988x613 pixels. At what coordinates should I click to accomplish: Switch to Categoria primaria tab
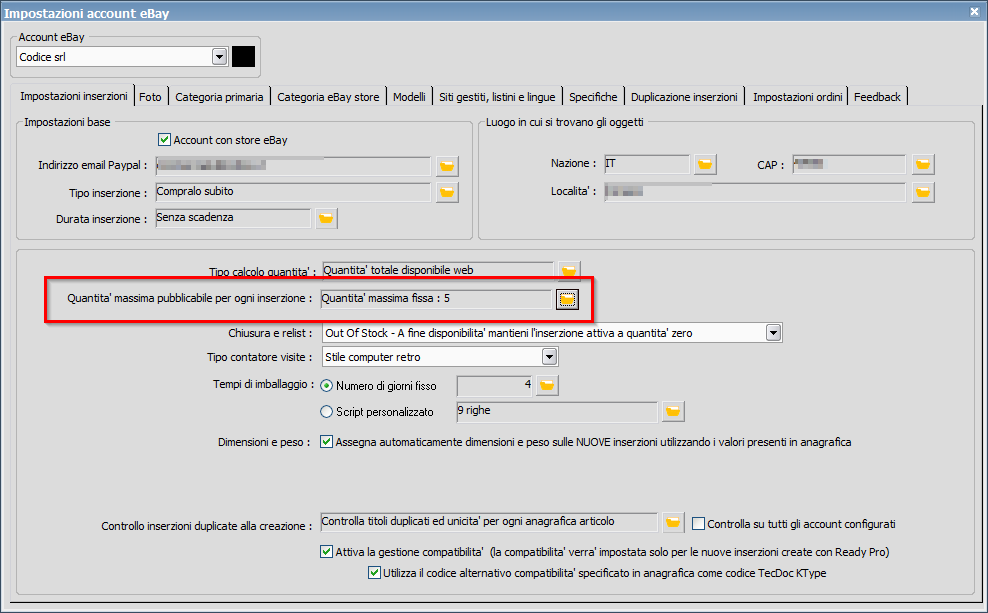coord(219,97)
